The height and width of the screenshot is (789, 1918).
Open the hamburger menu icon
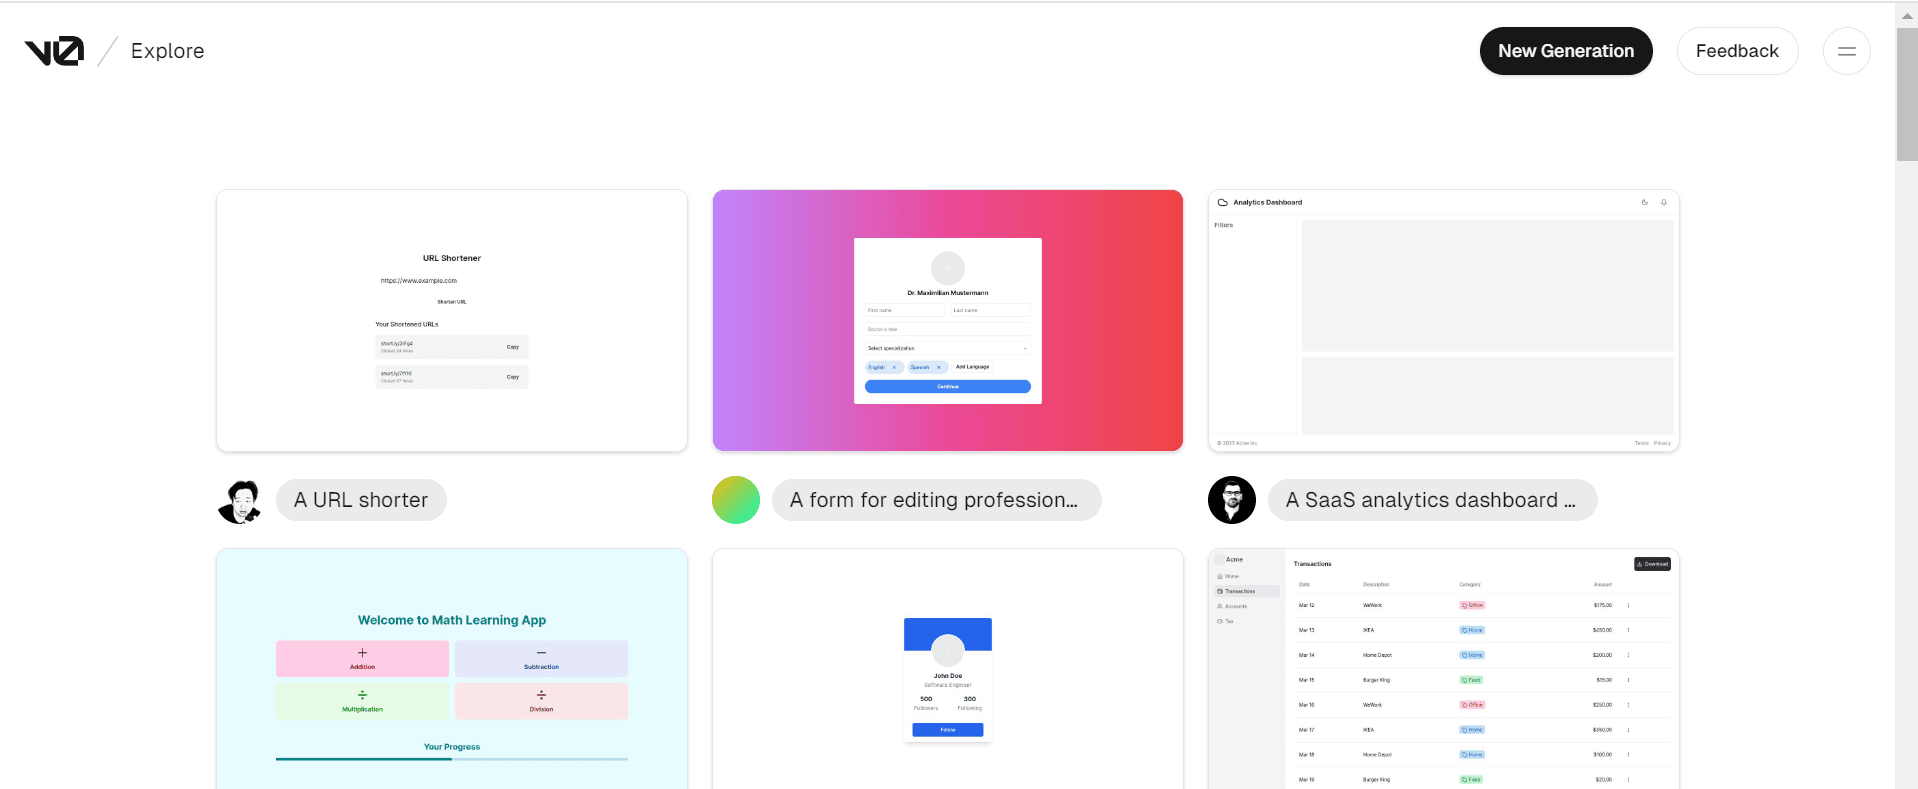pos(1847,51)
